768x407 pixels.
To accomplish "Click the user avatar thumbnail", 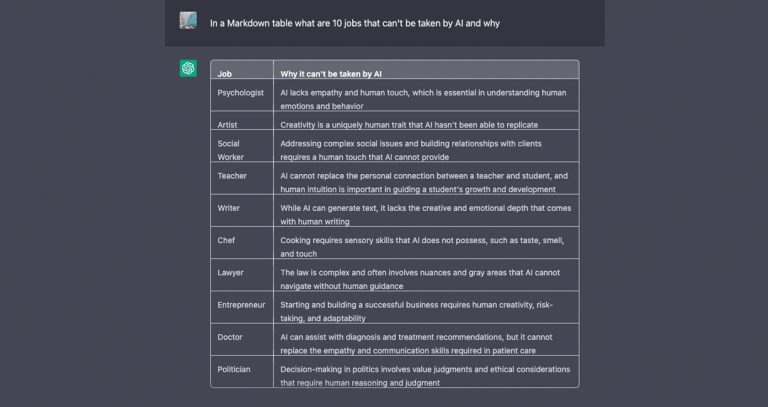I will pyautogui.click(x=188, y=21).
